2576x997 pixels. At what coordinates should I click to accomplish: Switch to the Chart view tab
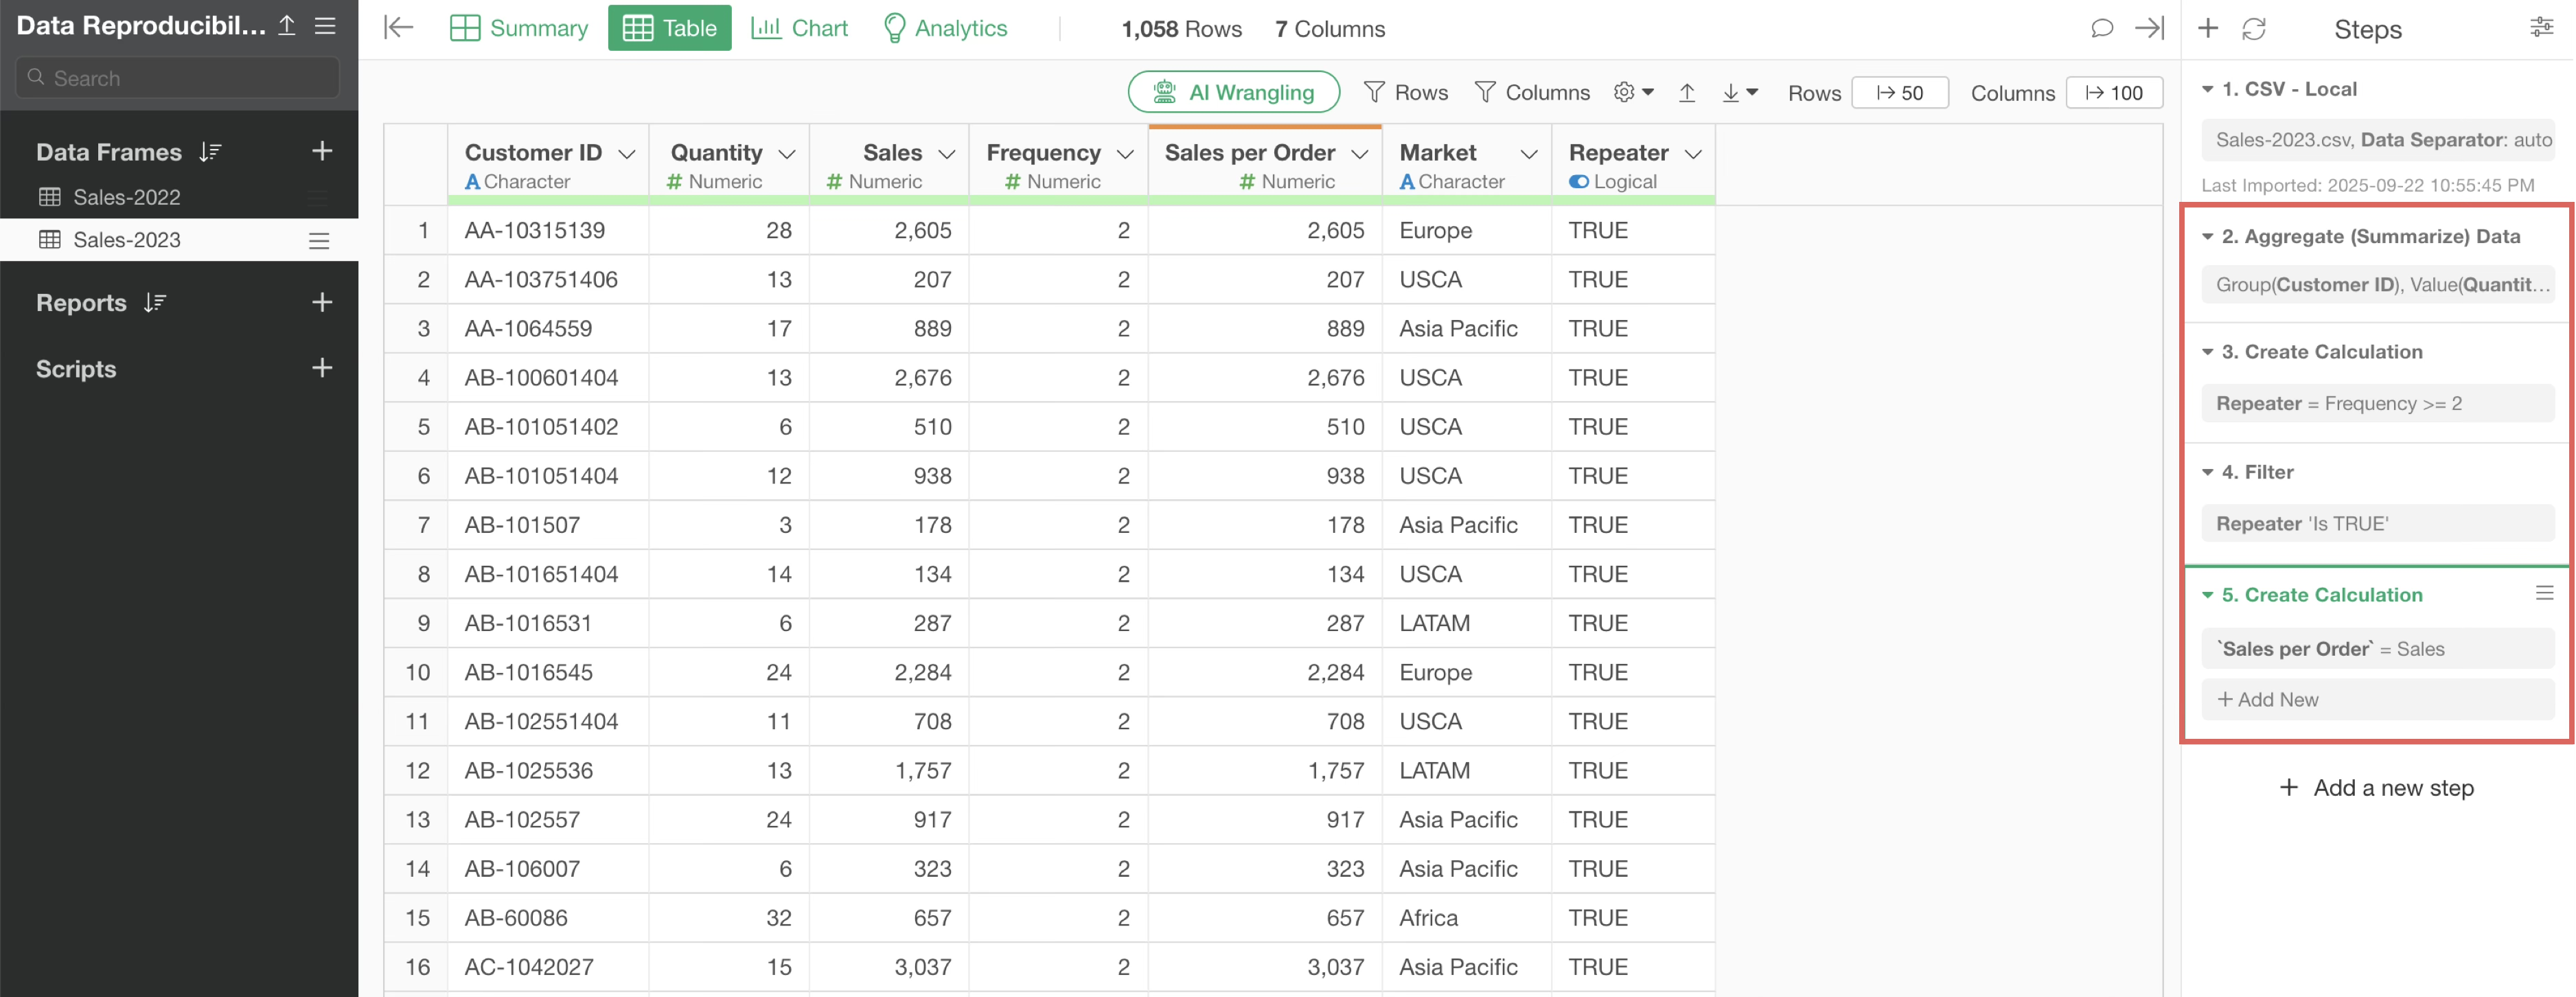799,28
